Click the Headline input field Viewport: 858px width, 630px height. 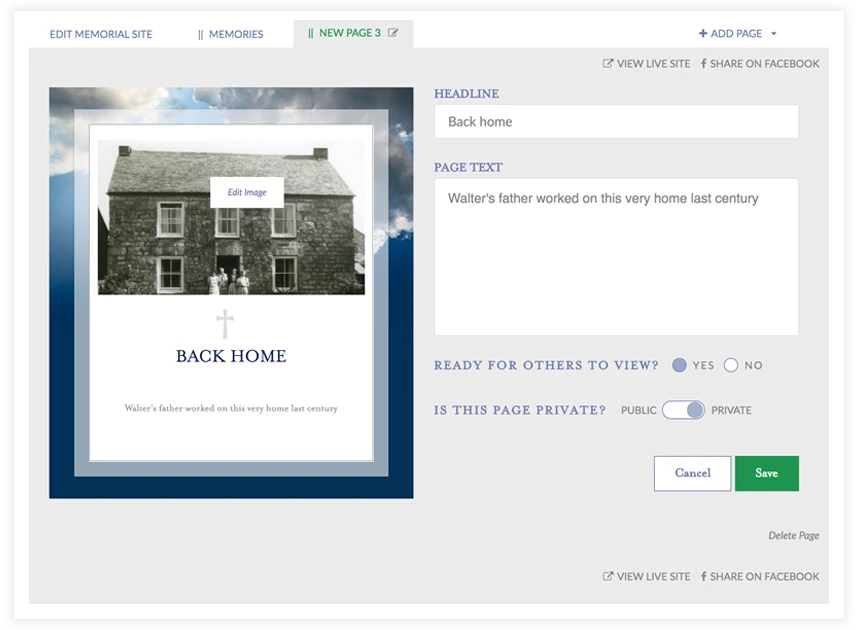coord(616,122)
